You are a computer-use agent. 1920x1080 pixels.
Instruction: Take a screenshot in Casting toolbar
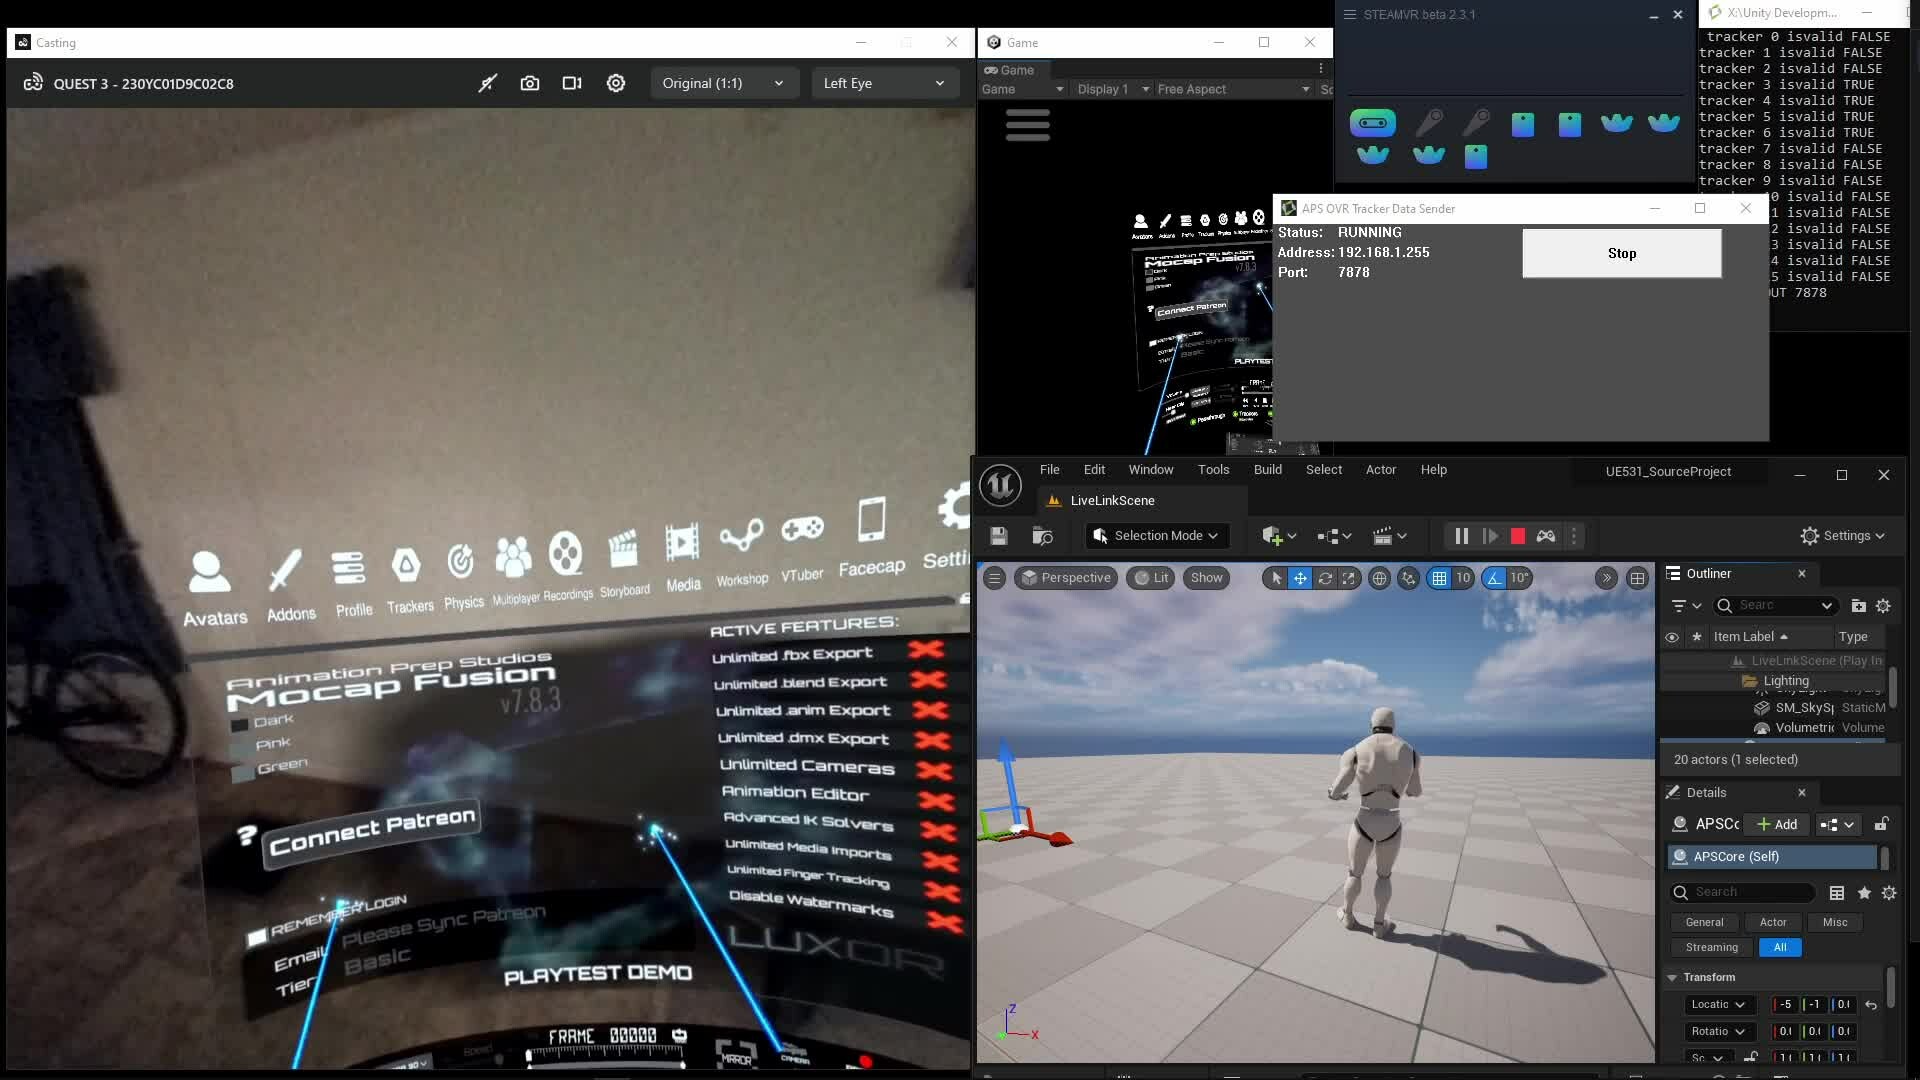coord(530,83)
